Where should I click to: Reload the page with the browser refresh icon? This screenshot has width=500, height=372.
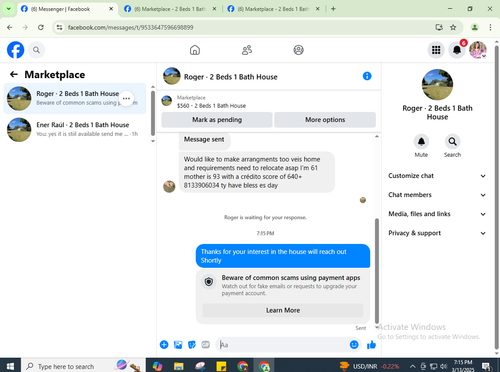click(41, 27)
